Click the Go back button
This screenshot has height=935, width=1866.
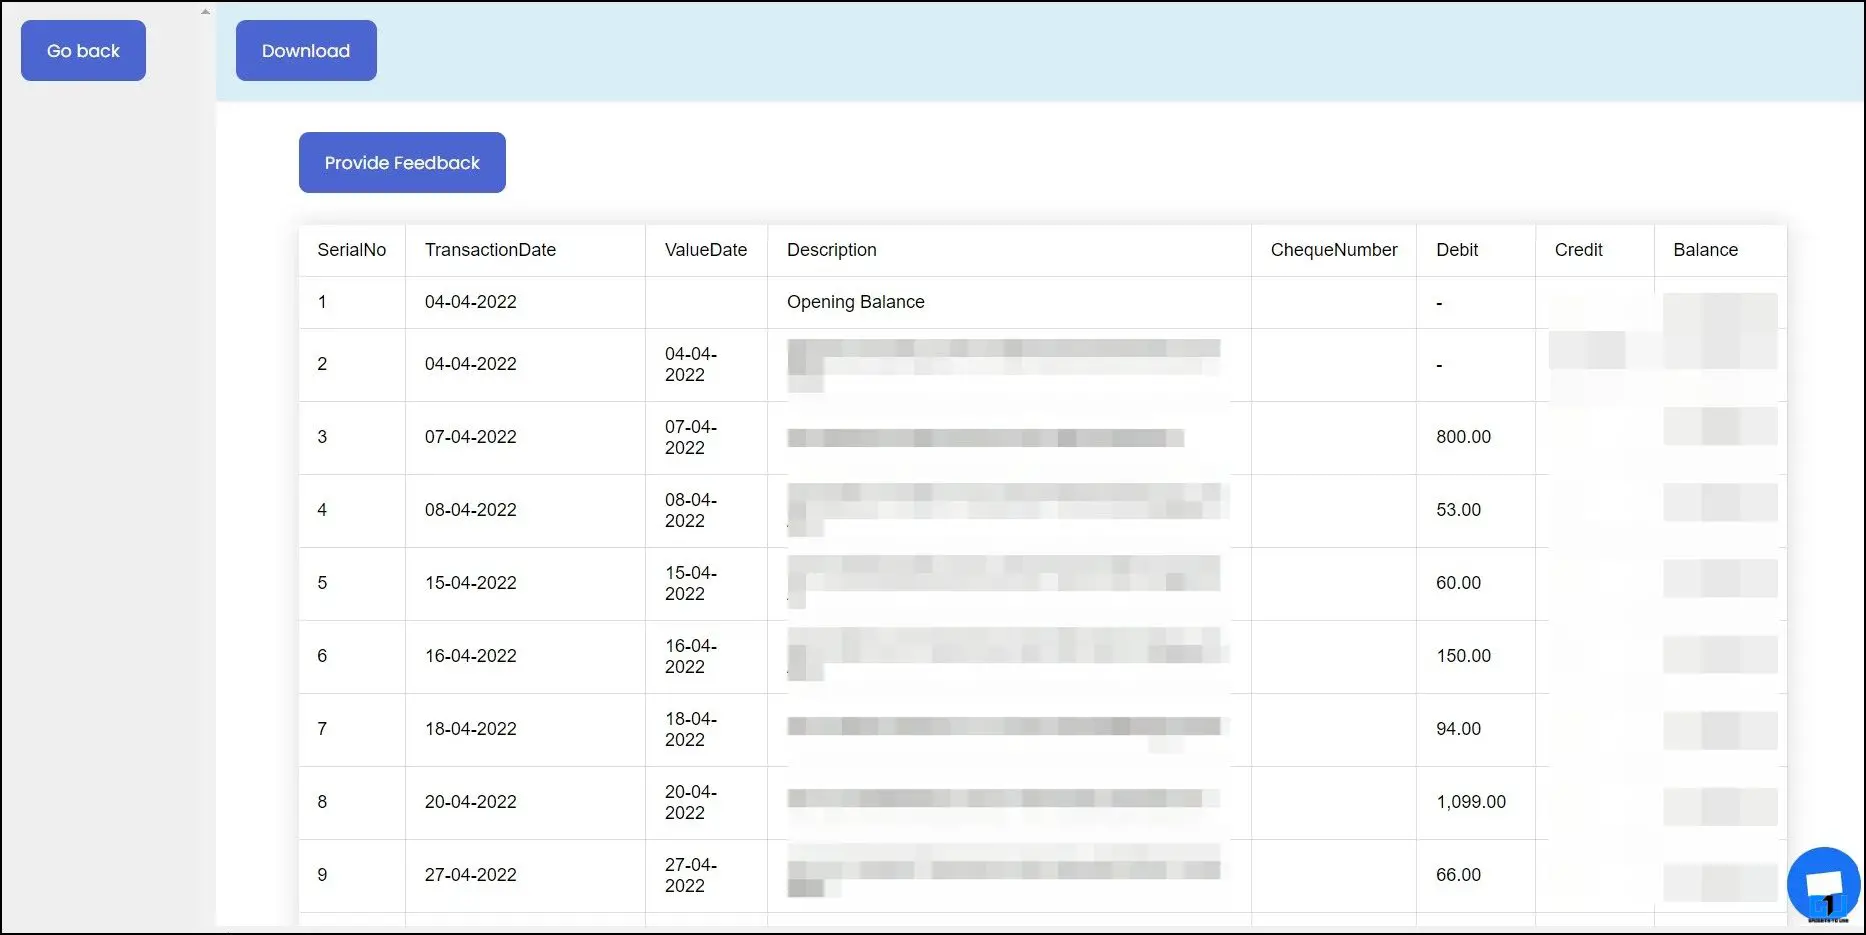pyautogui.click(x=83, y=50)
